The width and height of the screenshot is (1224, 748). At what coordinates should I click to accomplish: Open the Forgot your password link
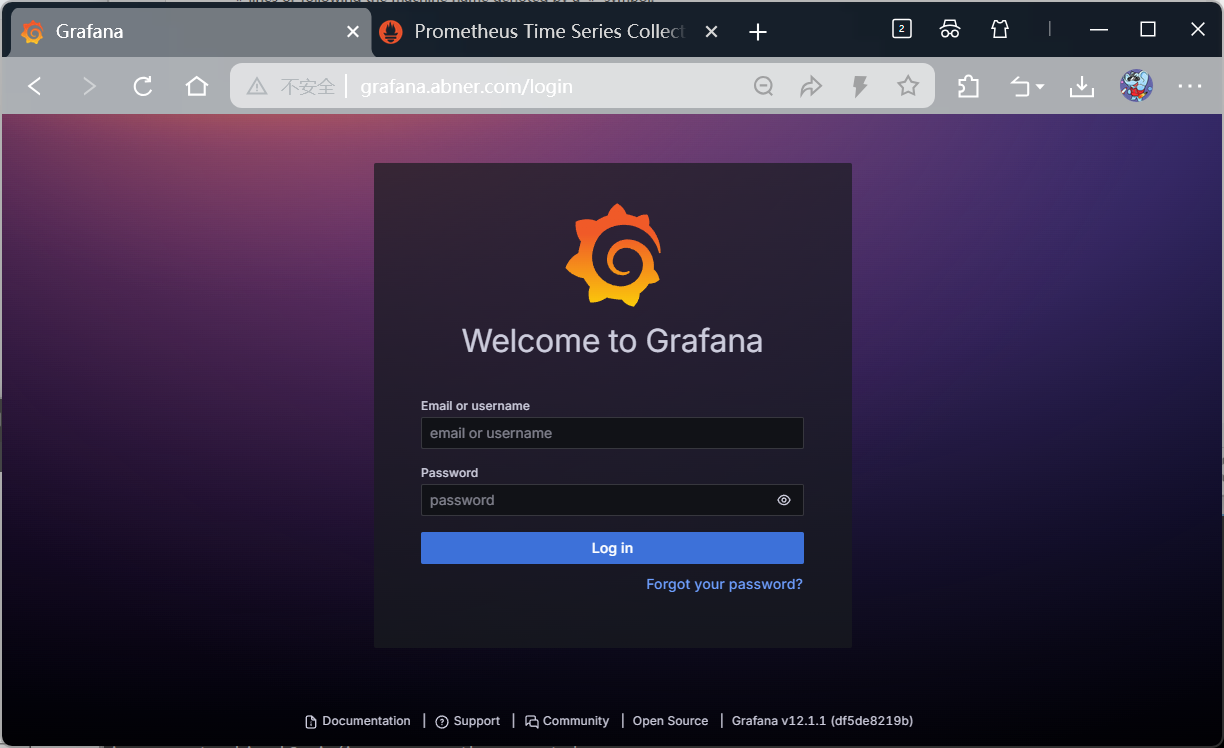coord(724,584)
